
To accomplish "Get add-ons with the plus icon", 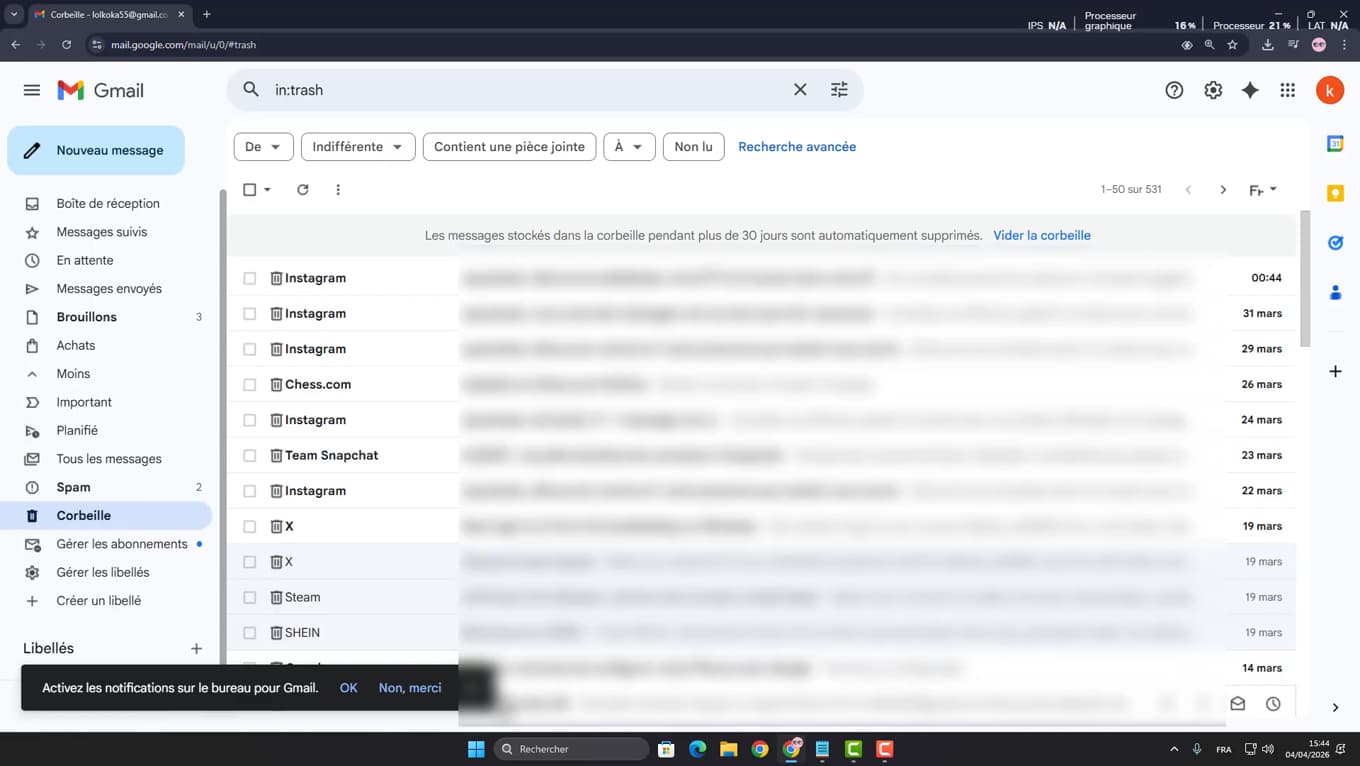I will pos(1335,371).
